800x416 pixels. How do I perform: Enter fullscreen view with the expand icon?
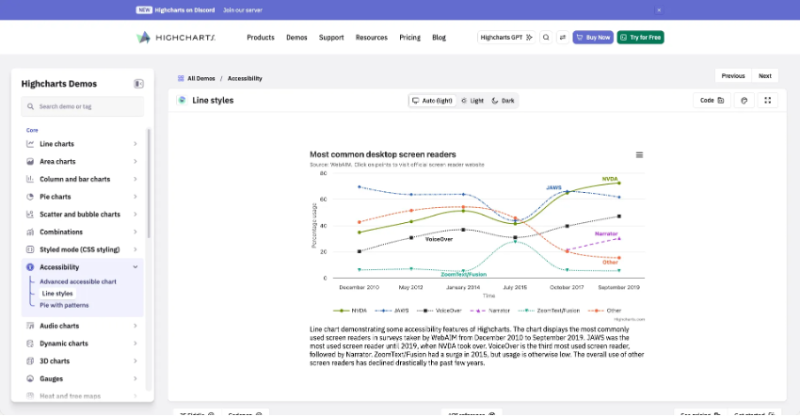pos(767,100)
